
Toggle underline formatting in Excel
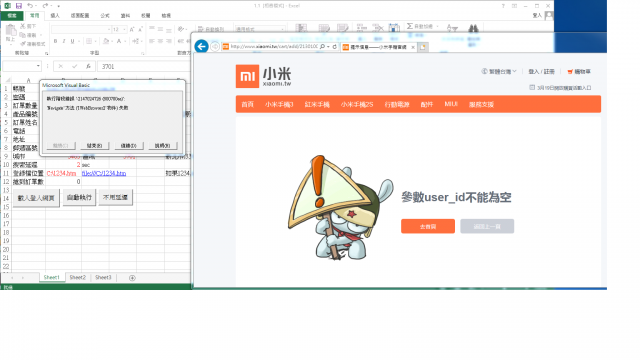coord(73,41)
